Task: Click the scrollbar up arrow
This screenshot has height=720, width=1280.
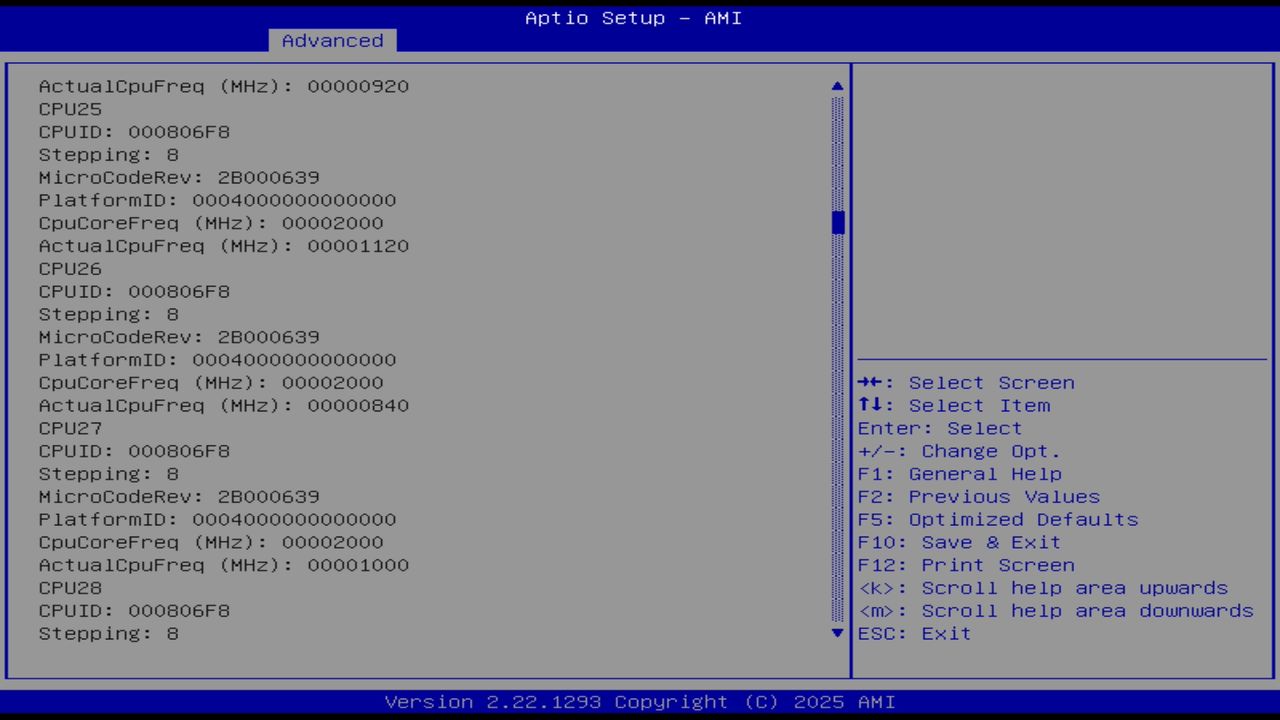Action: [837, 86]
